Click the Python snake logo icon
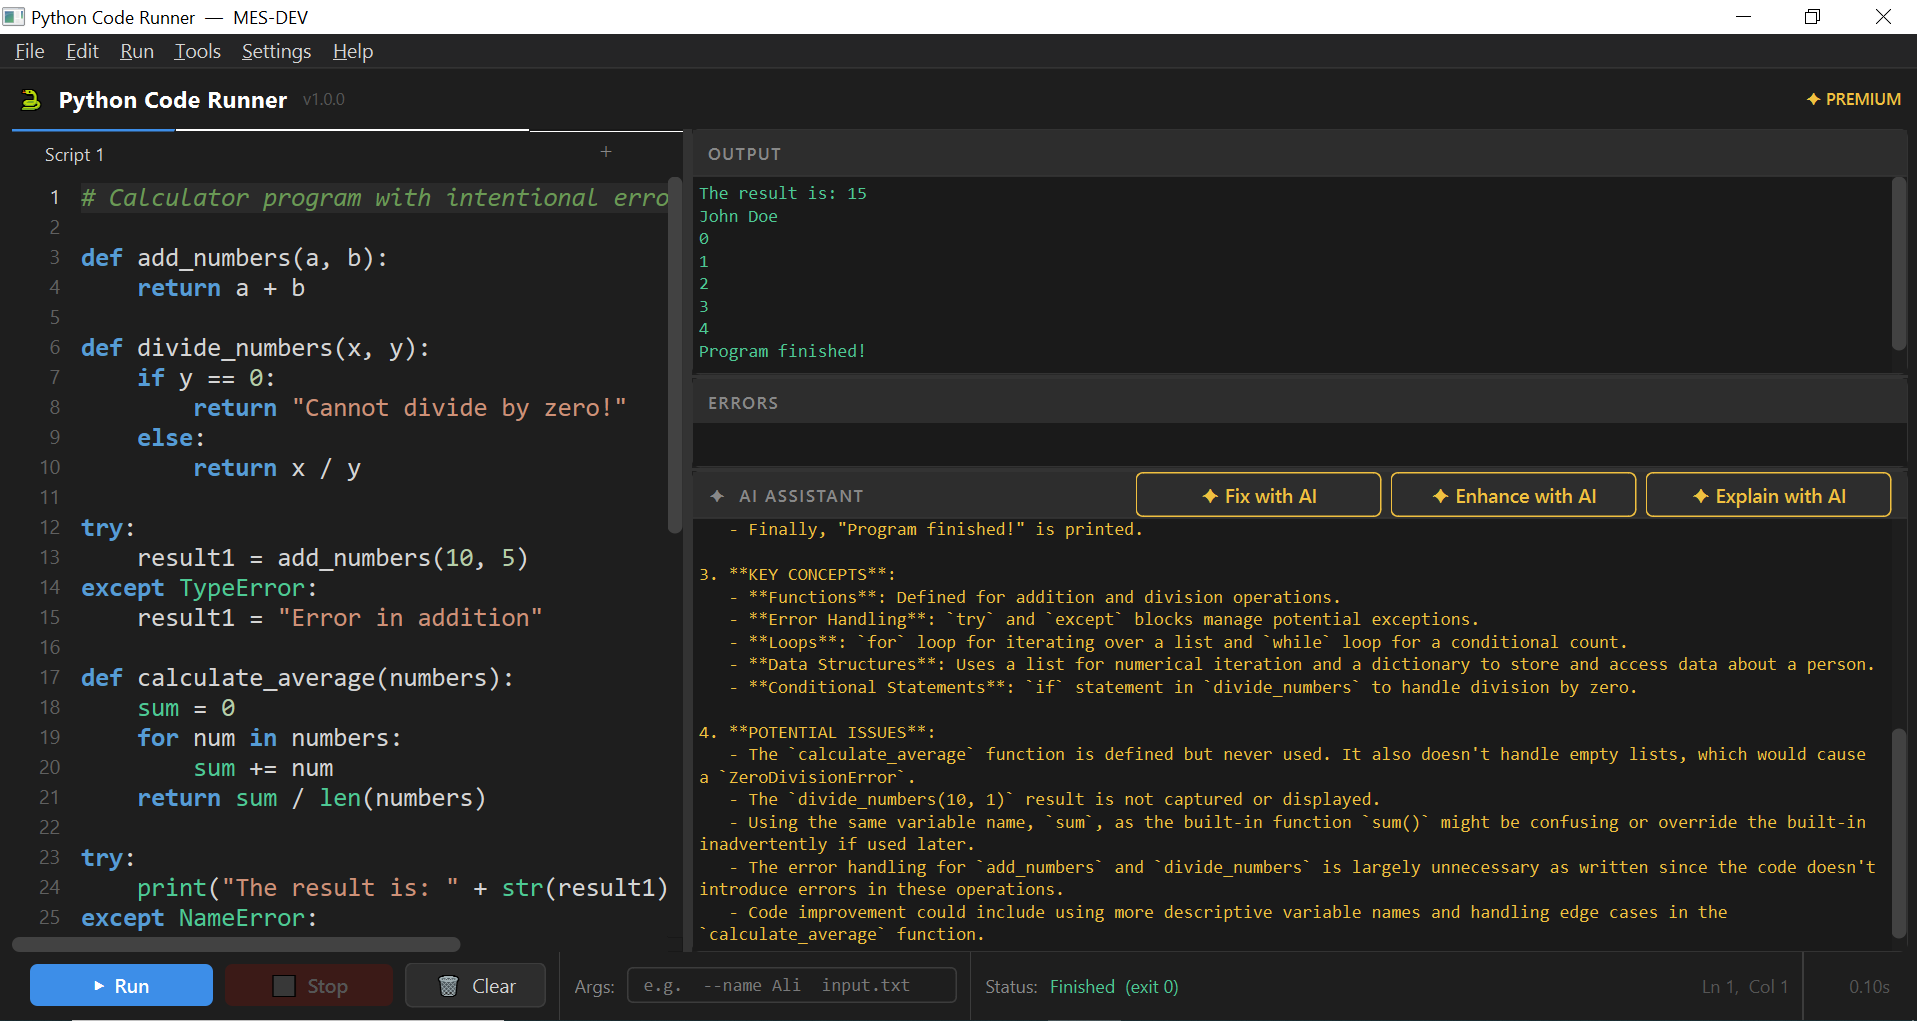The height and width of the screenshot is (1021, 1917). click(31, 99)
